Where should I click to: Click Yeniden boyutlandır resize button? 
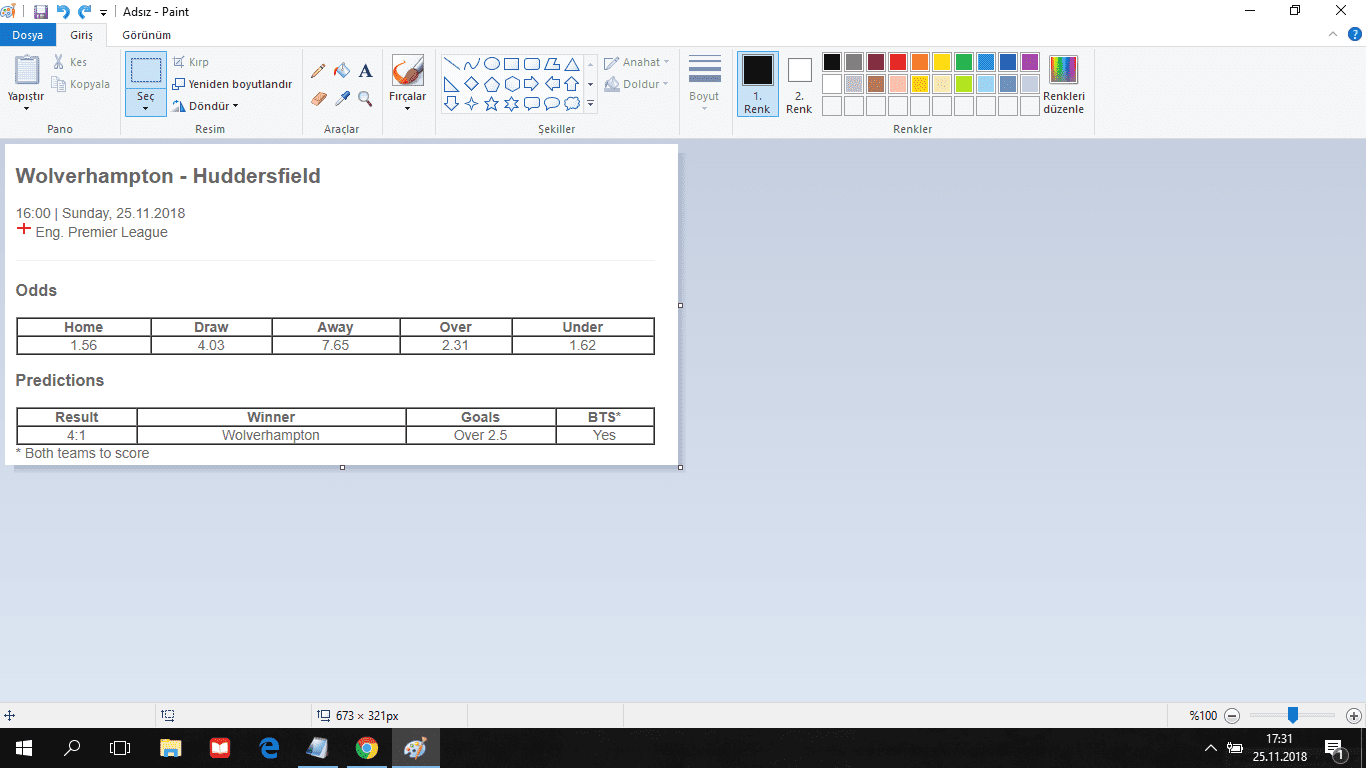coord(232,84)
